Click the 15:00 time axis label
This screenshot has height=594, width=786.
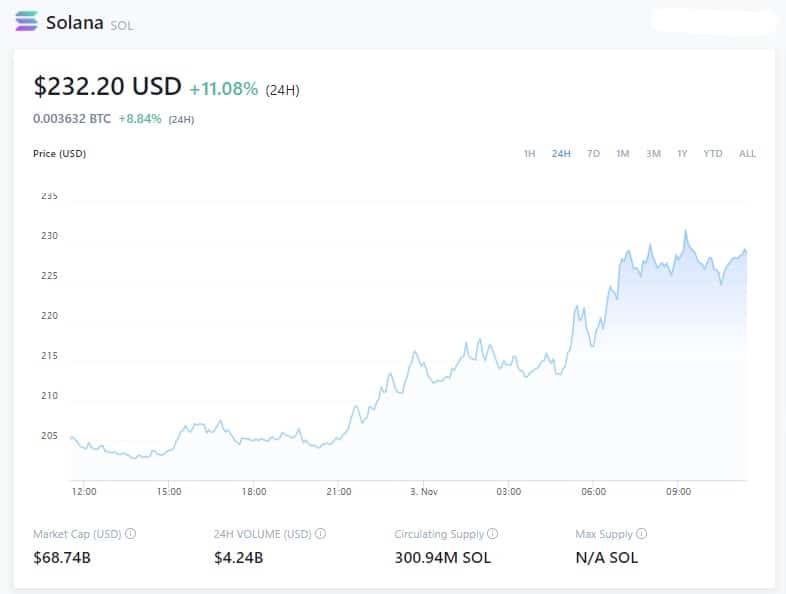169,492
